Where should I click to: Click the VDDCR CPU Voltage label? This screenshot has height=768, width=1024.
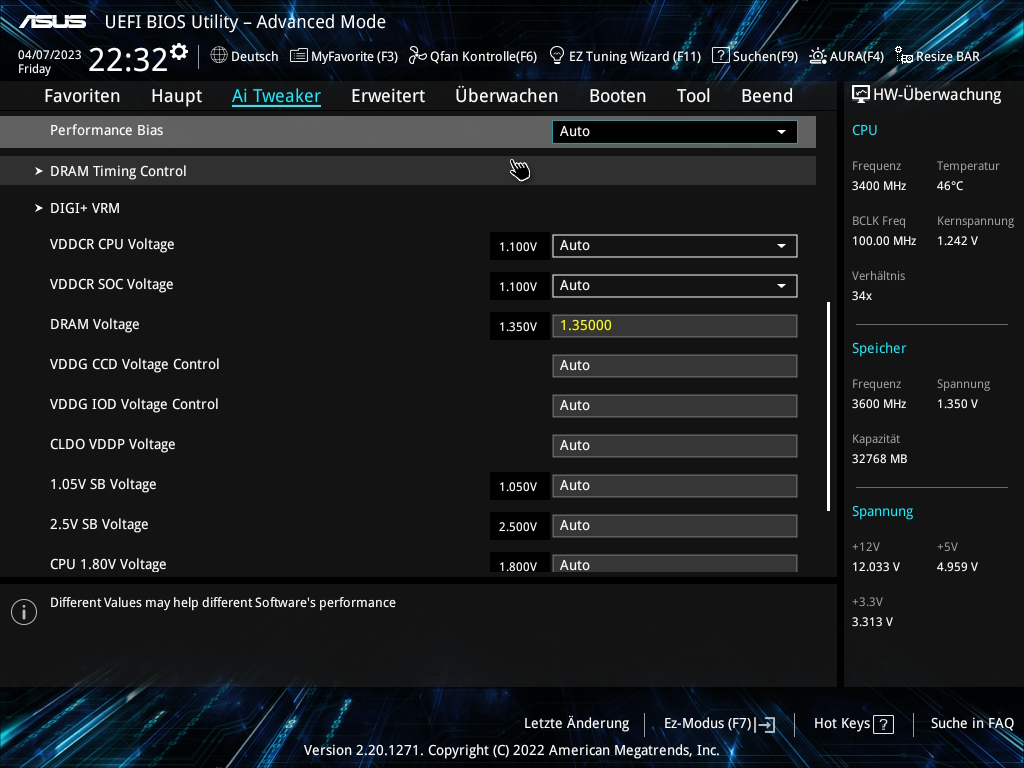click(x=112, y=245)
